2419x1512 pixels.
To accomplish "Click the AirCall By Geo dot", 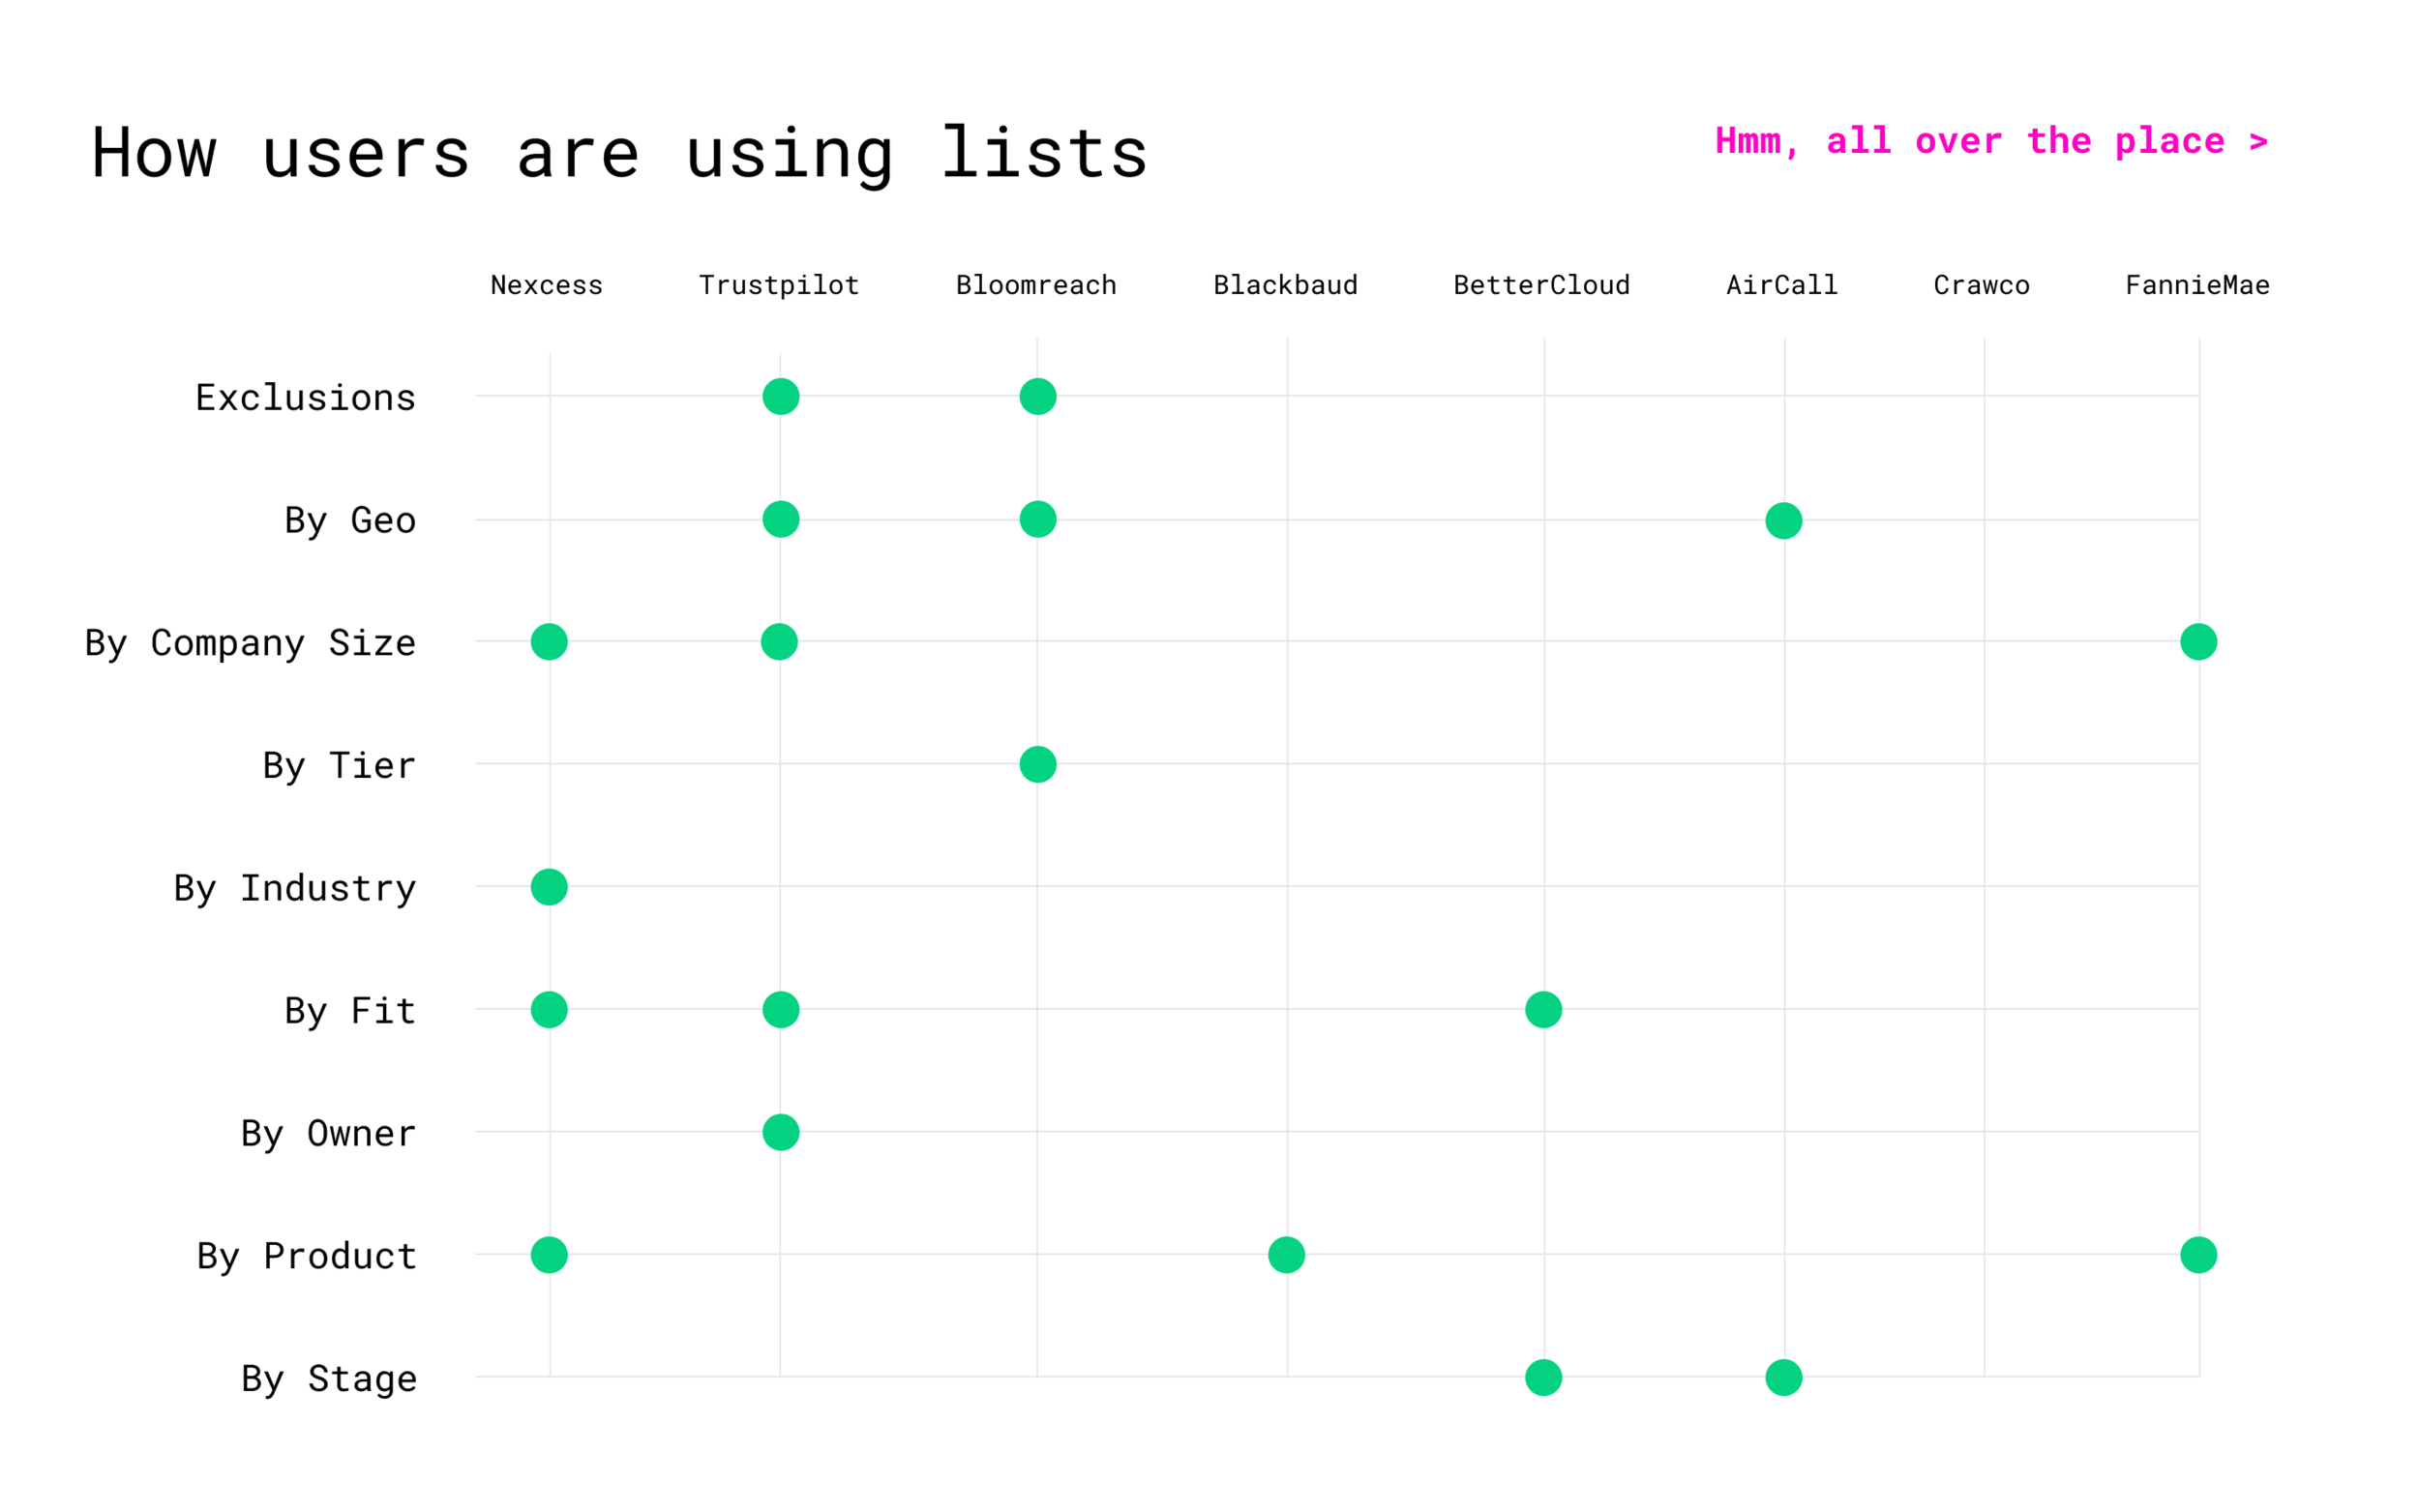I will pos(1783,520).
